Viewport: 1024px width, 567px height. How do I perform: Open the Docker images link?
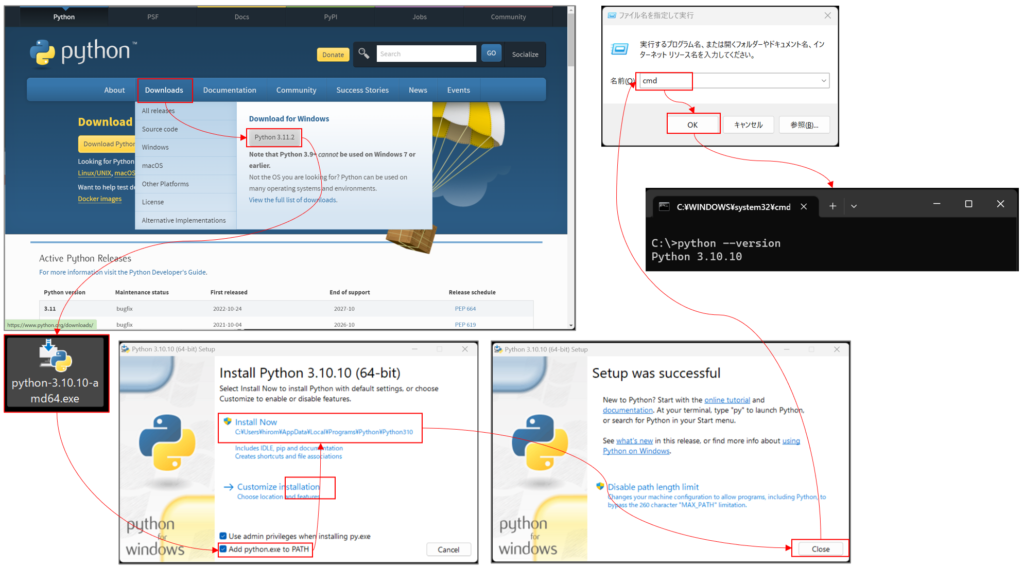99,199
